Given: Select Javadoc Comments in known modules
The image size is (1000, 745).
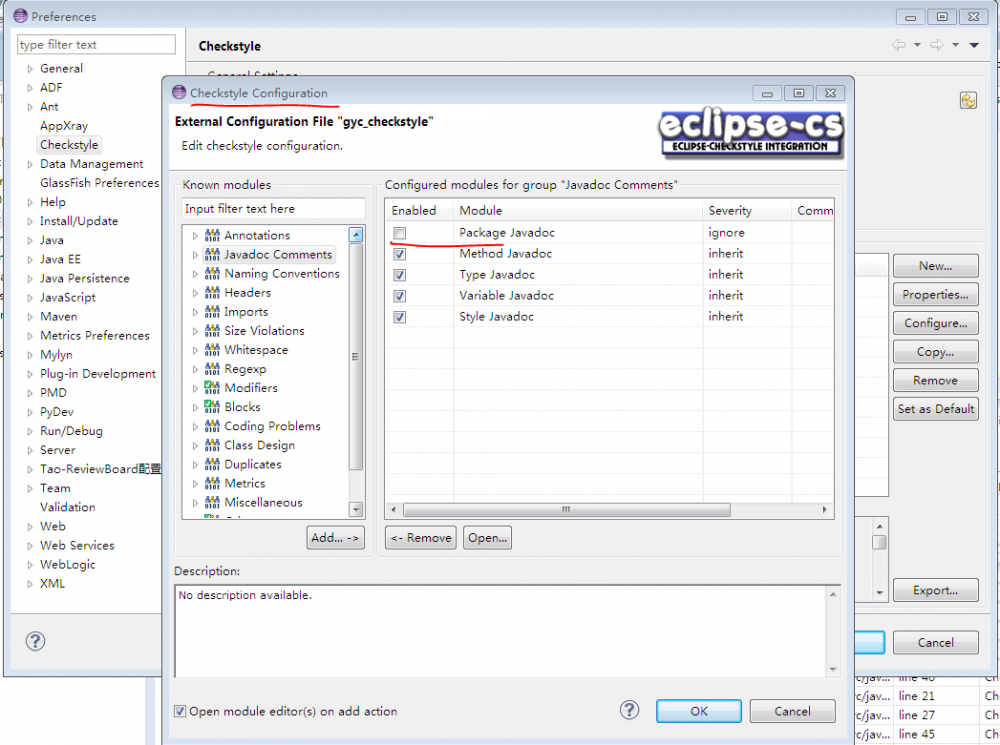Looking at the screenshot, I should [278, 254].
